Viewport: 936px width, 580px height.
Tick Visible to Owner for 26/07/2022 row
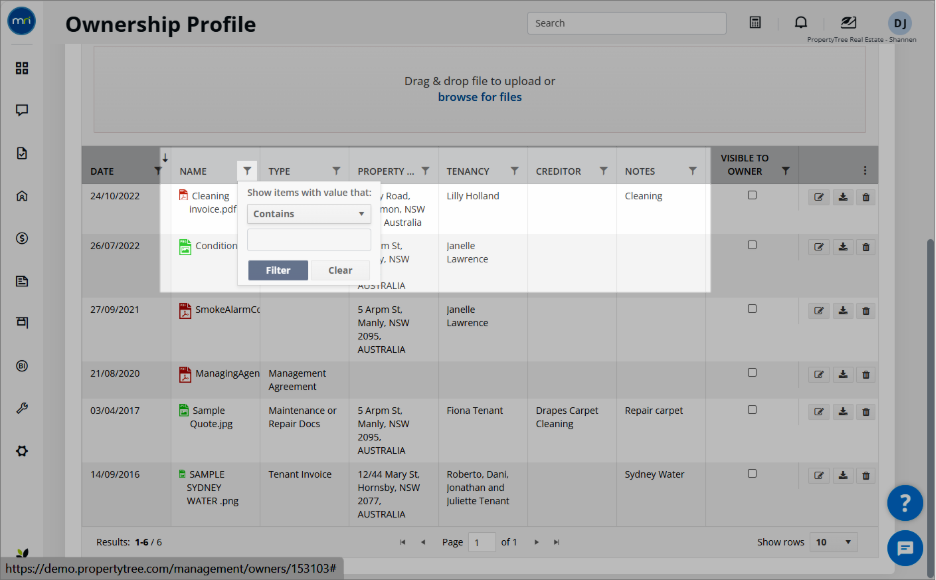tap(752, 245)
